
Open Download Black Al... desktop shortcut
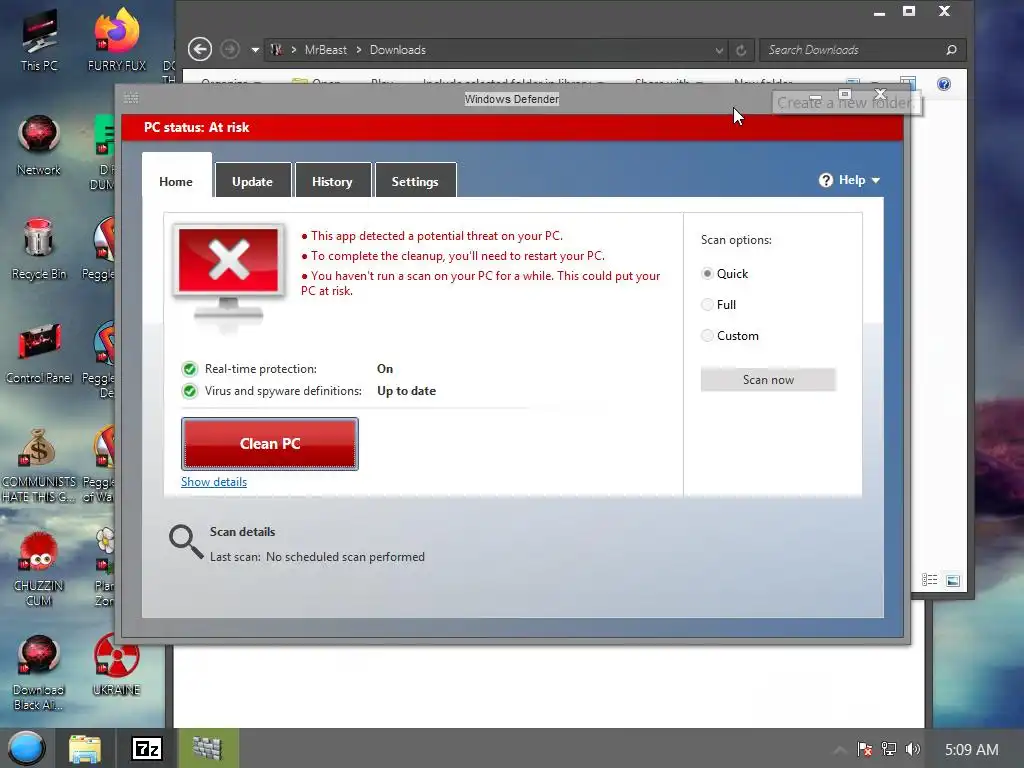point(39,673)
